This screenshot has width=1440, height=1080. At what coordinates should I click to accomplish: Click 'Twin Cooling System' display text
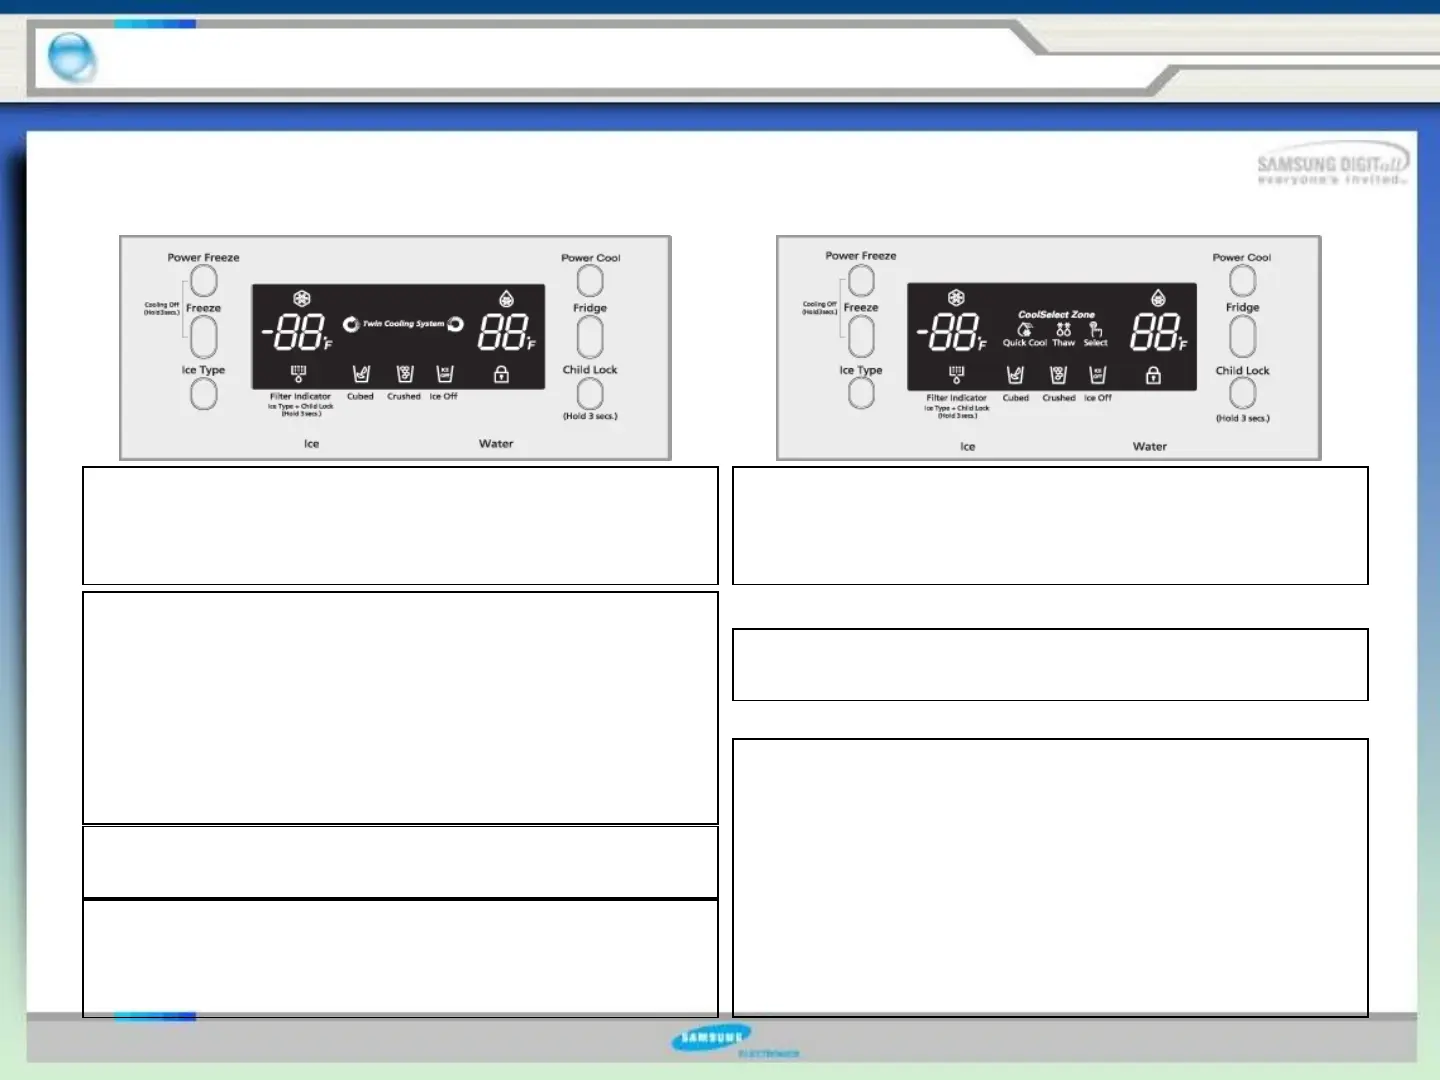(x=403, y=324)
